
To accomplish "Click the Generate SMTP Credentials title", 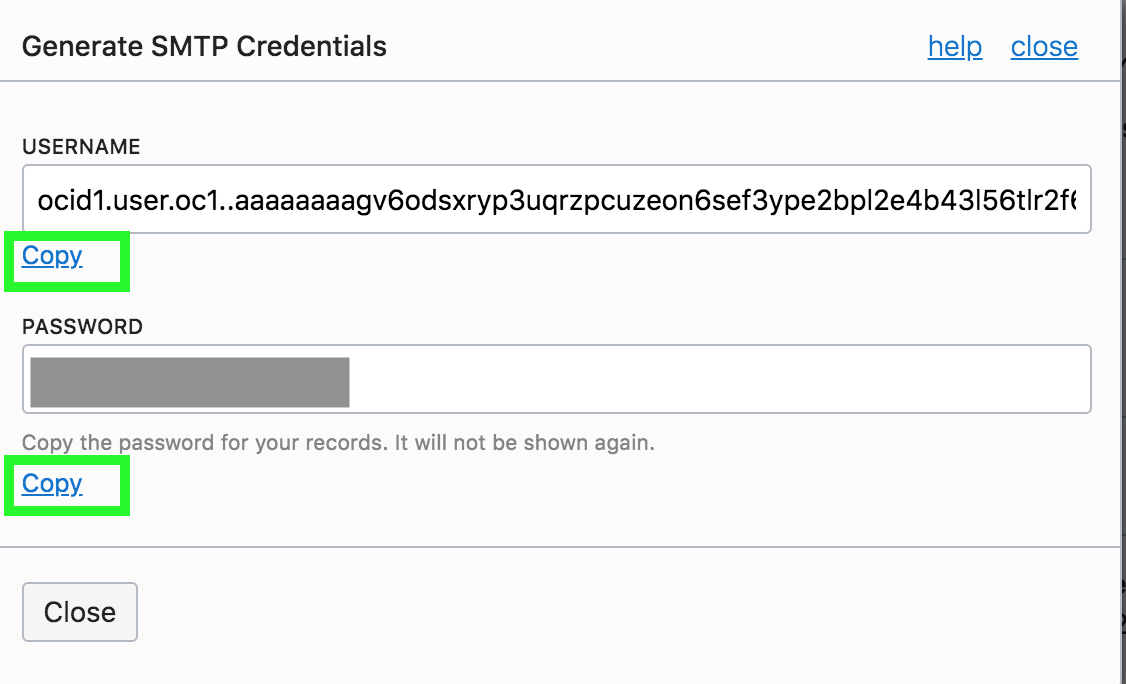I will pyautogui.click(x=204, y=46).
